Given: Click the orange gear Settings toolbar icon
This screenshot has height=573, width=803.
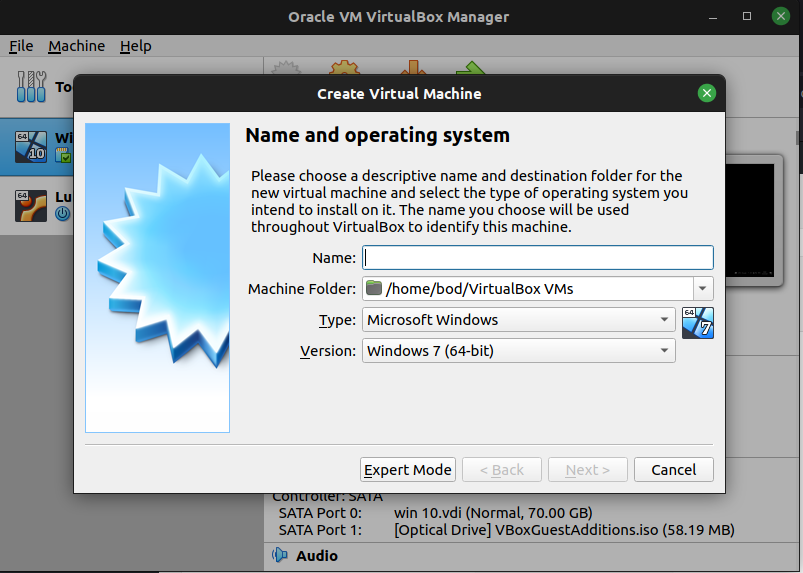Looking at the screenshot, I should pos(344,68).
